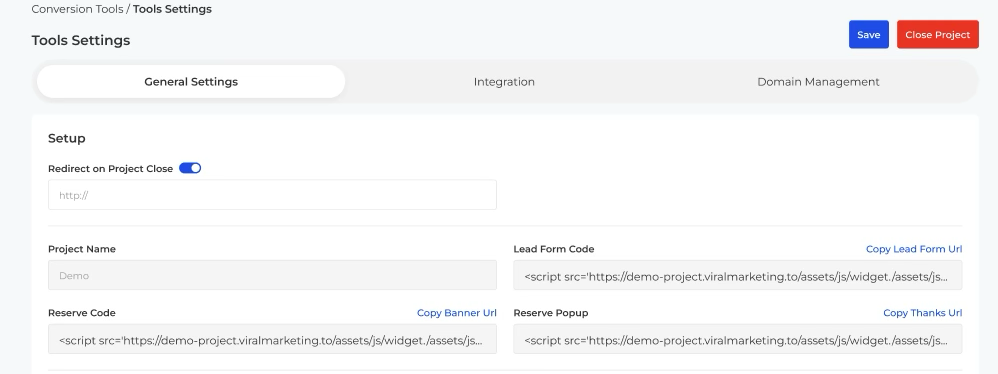This screenshot has height=374, width=998.
Task: Click the Setup section heading
Action: coord(67,138)
